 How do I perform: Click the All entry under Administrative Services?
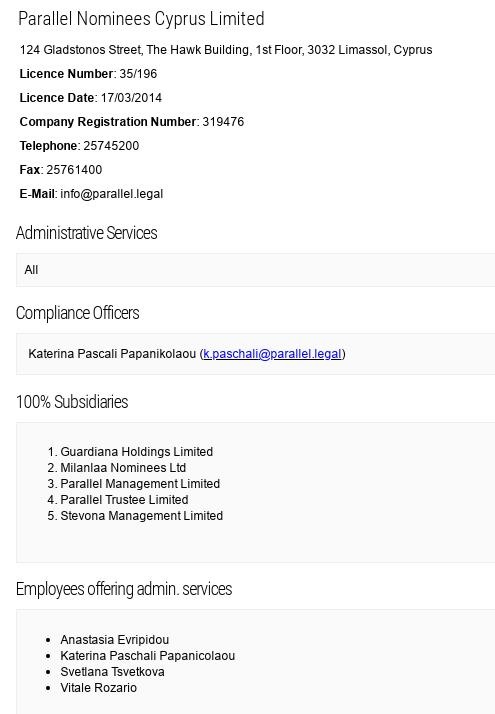(x=31, y=270)
